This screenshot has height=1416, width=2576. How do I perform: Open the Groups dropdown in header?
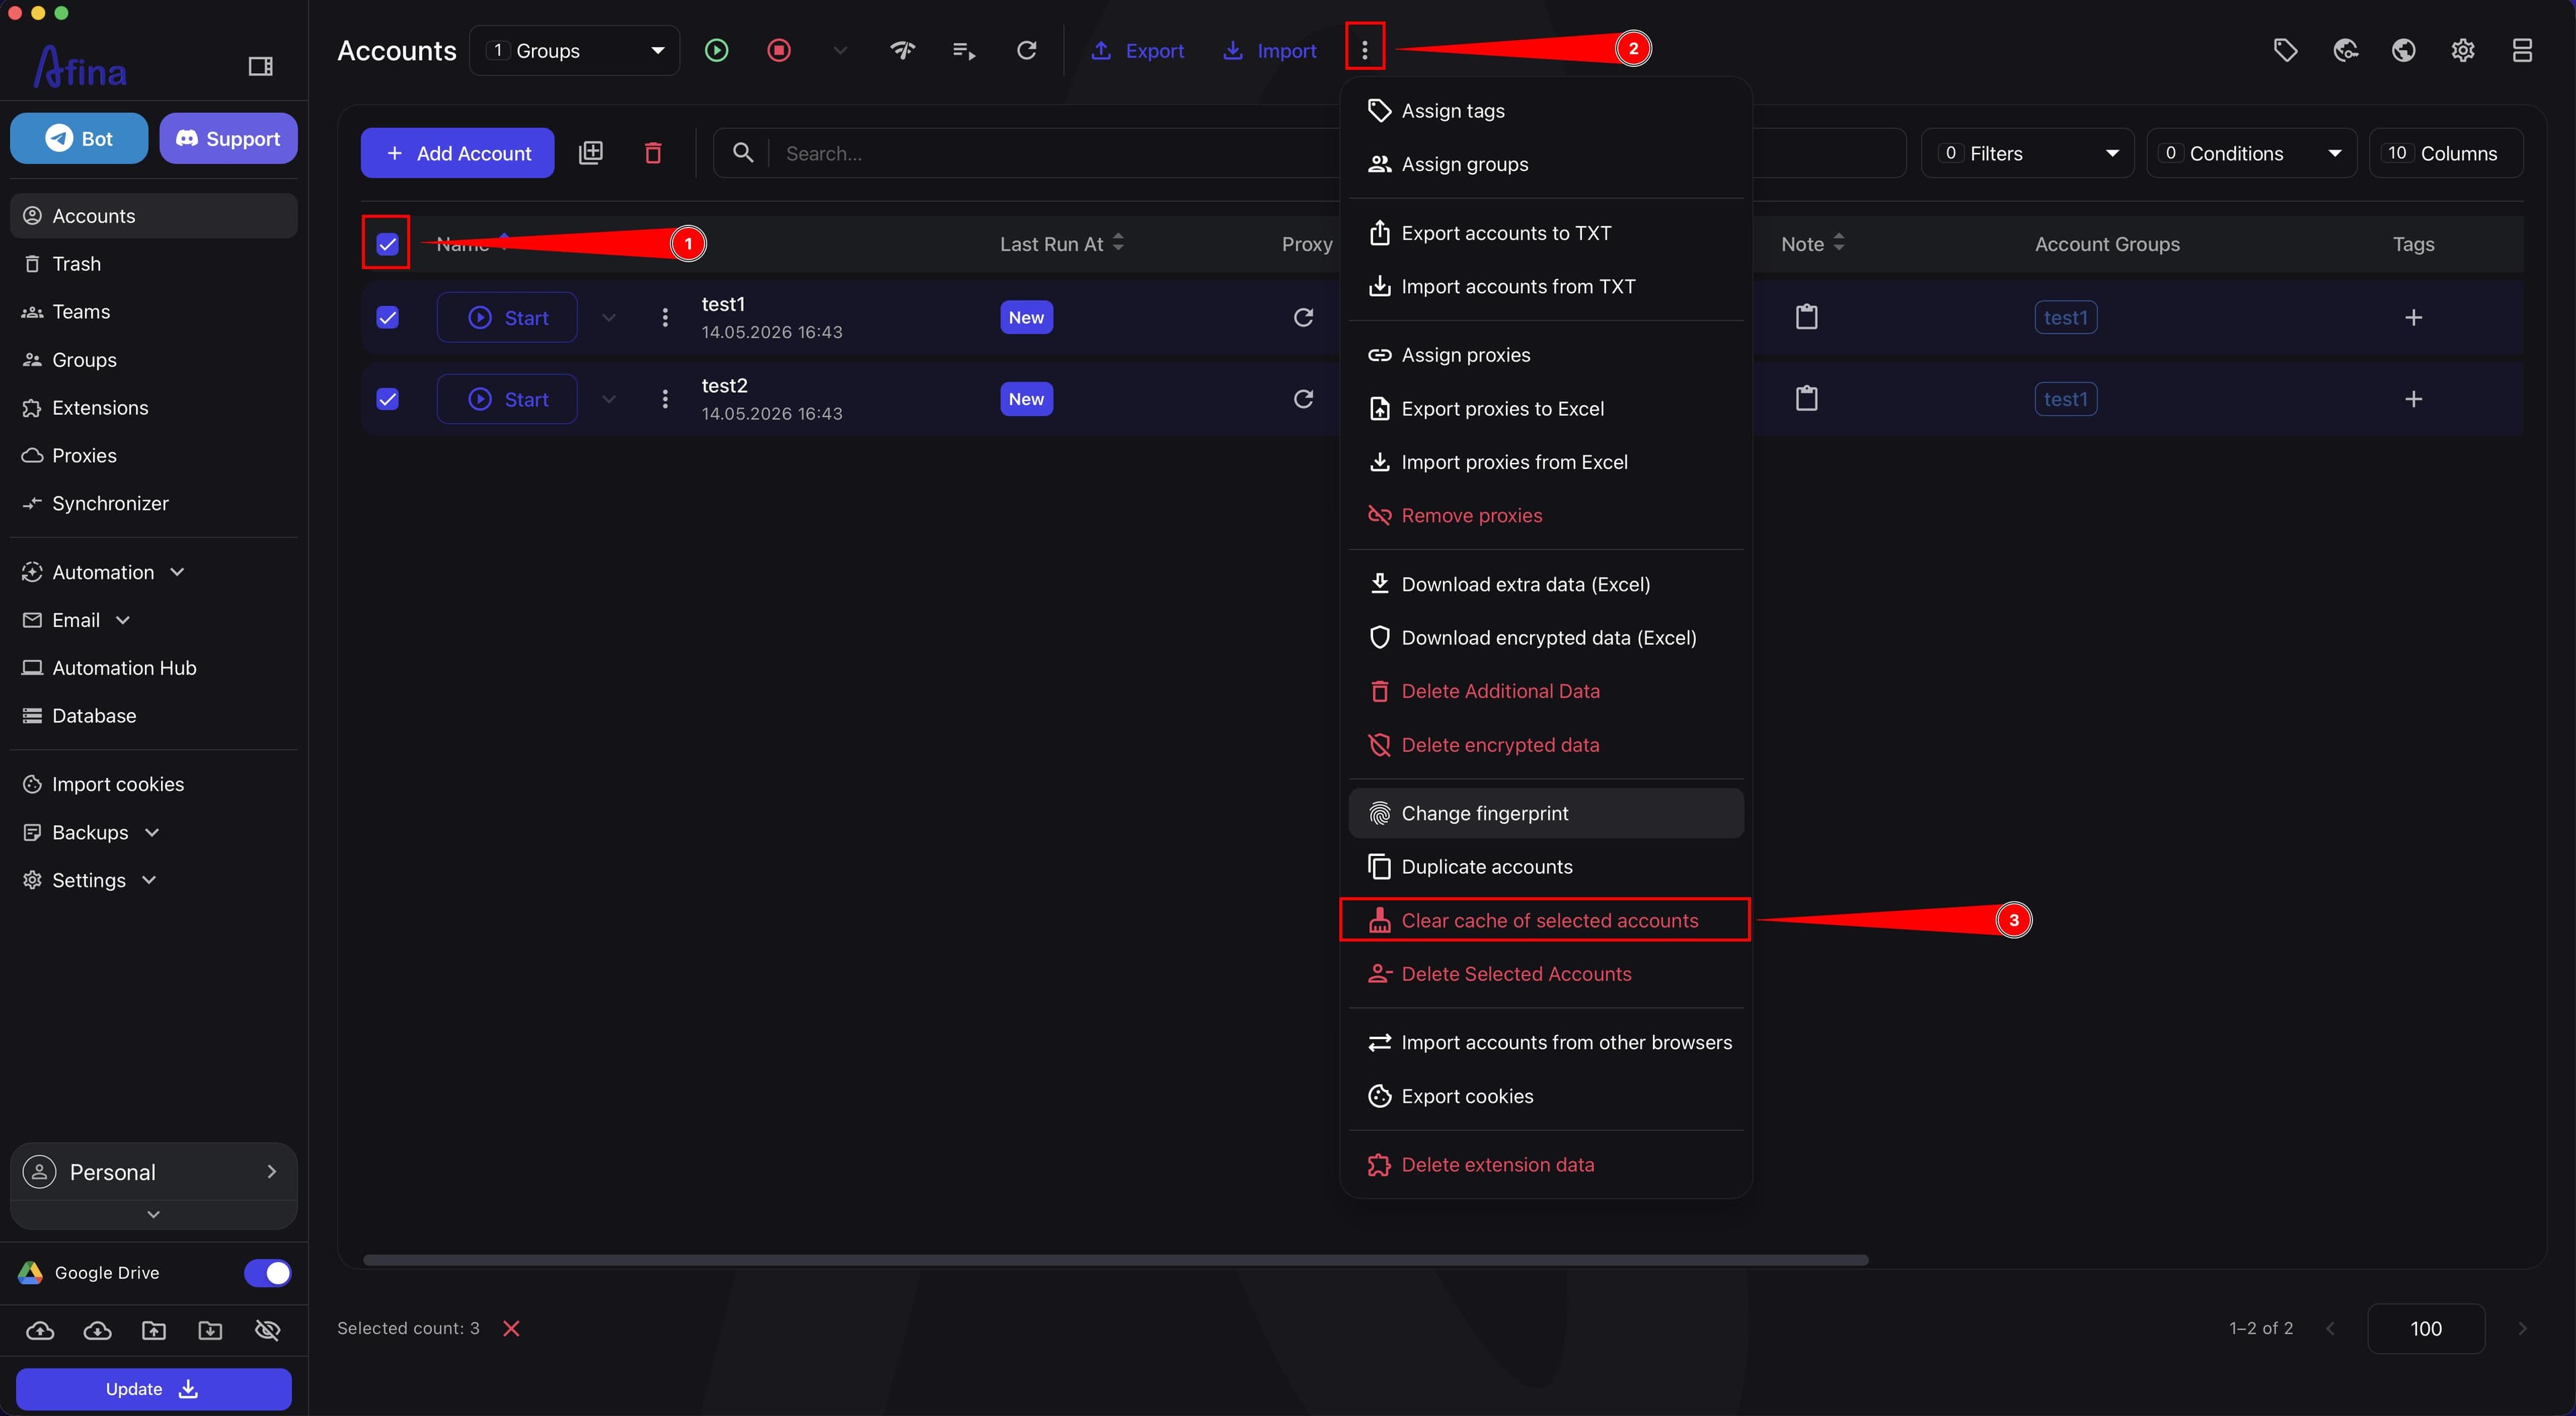pyautogui.click(x=575, y=50)
